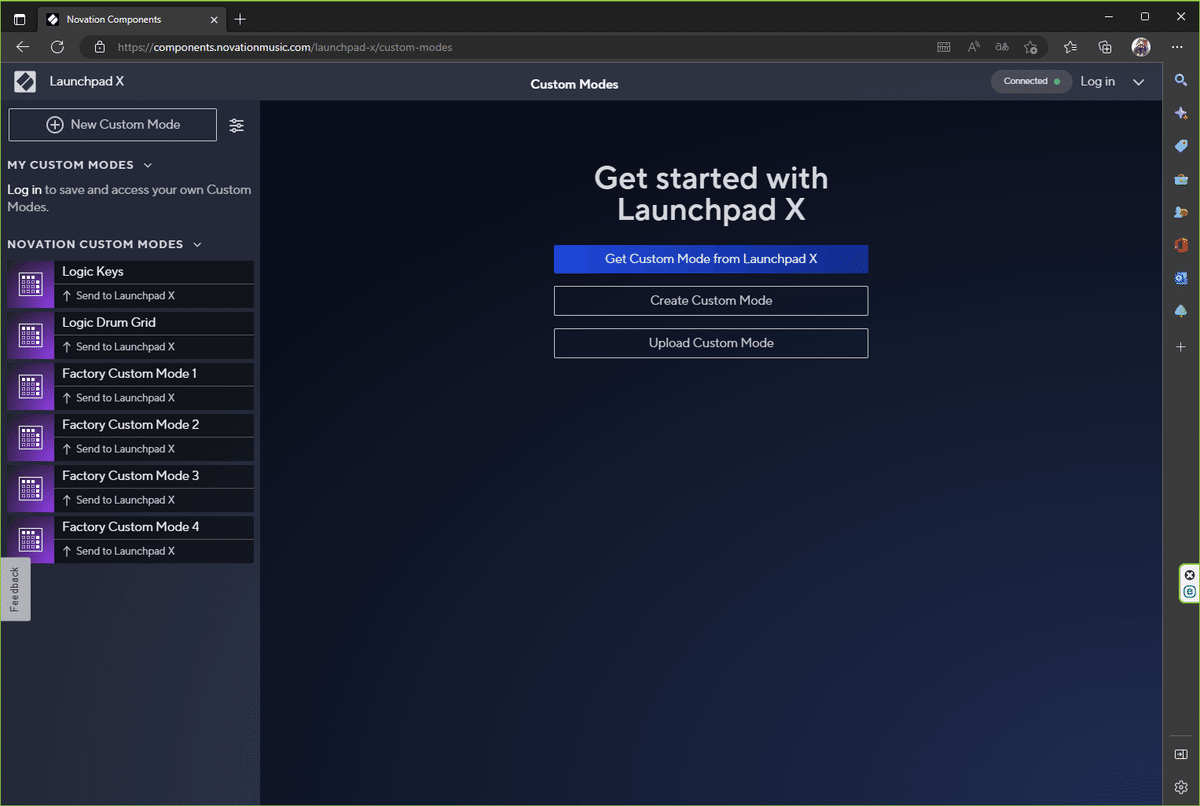1200x806 pixels.
Task: Open the Collections icon
Action: 1105,47
